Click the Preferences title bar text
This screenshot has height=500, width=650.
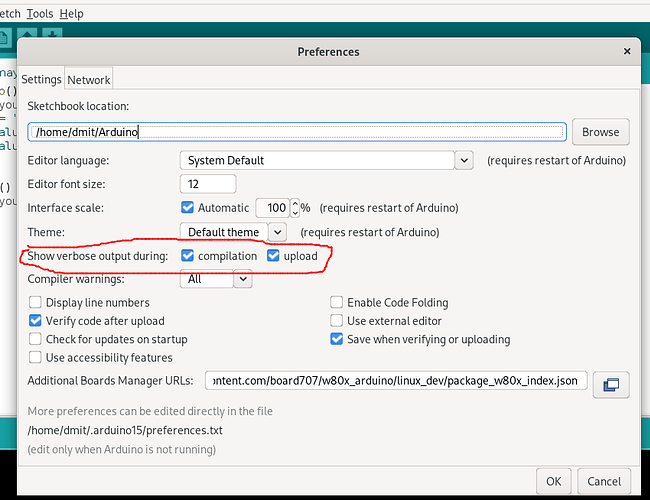coord(328,52)
